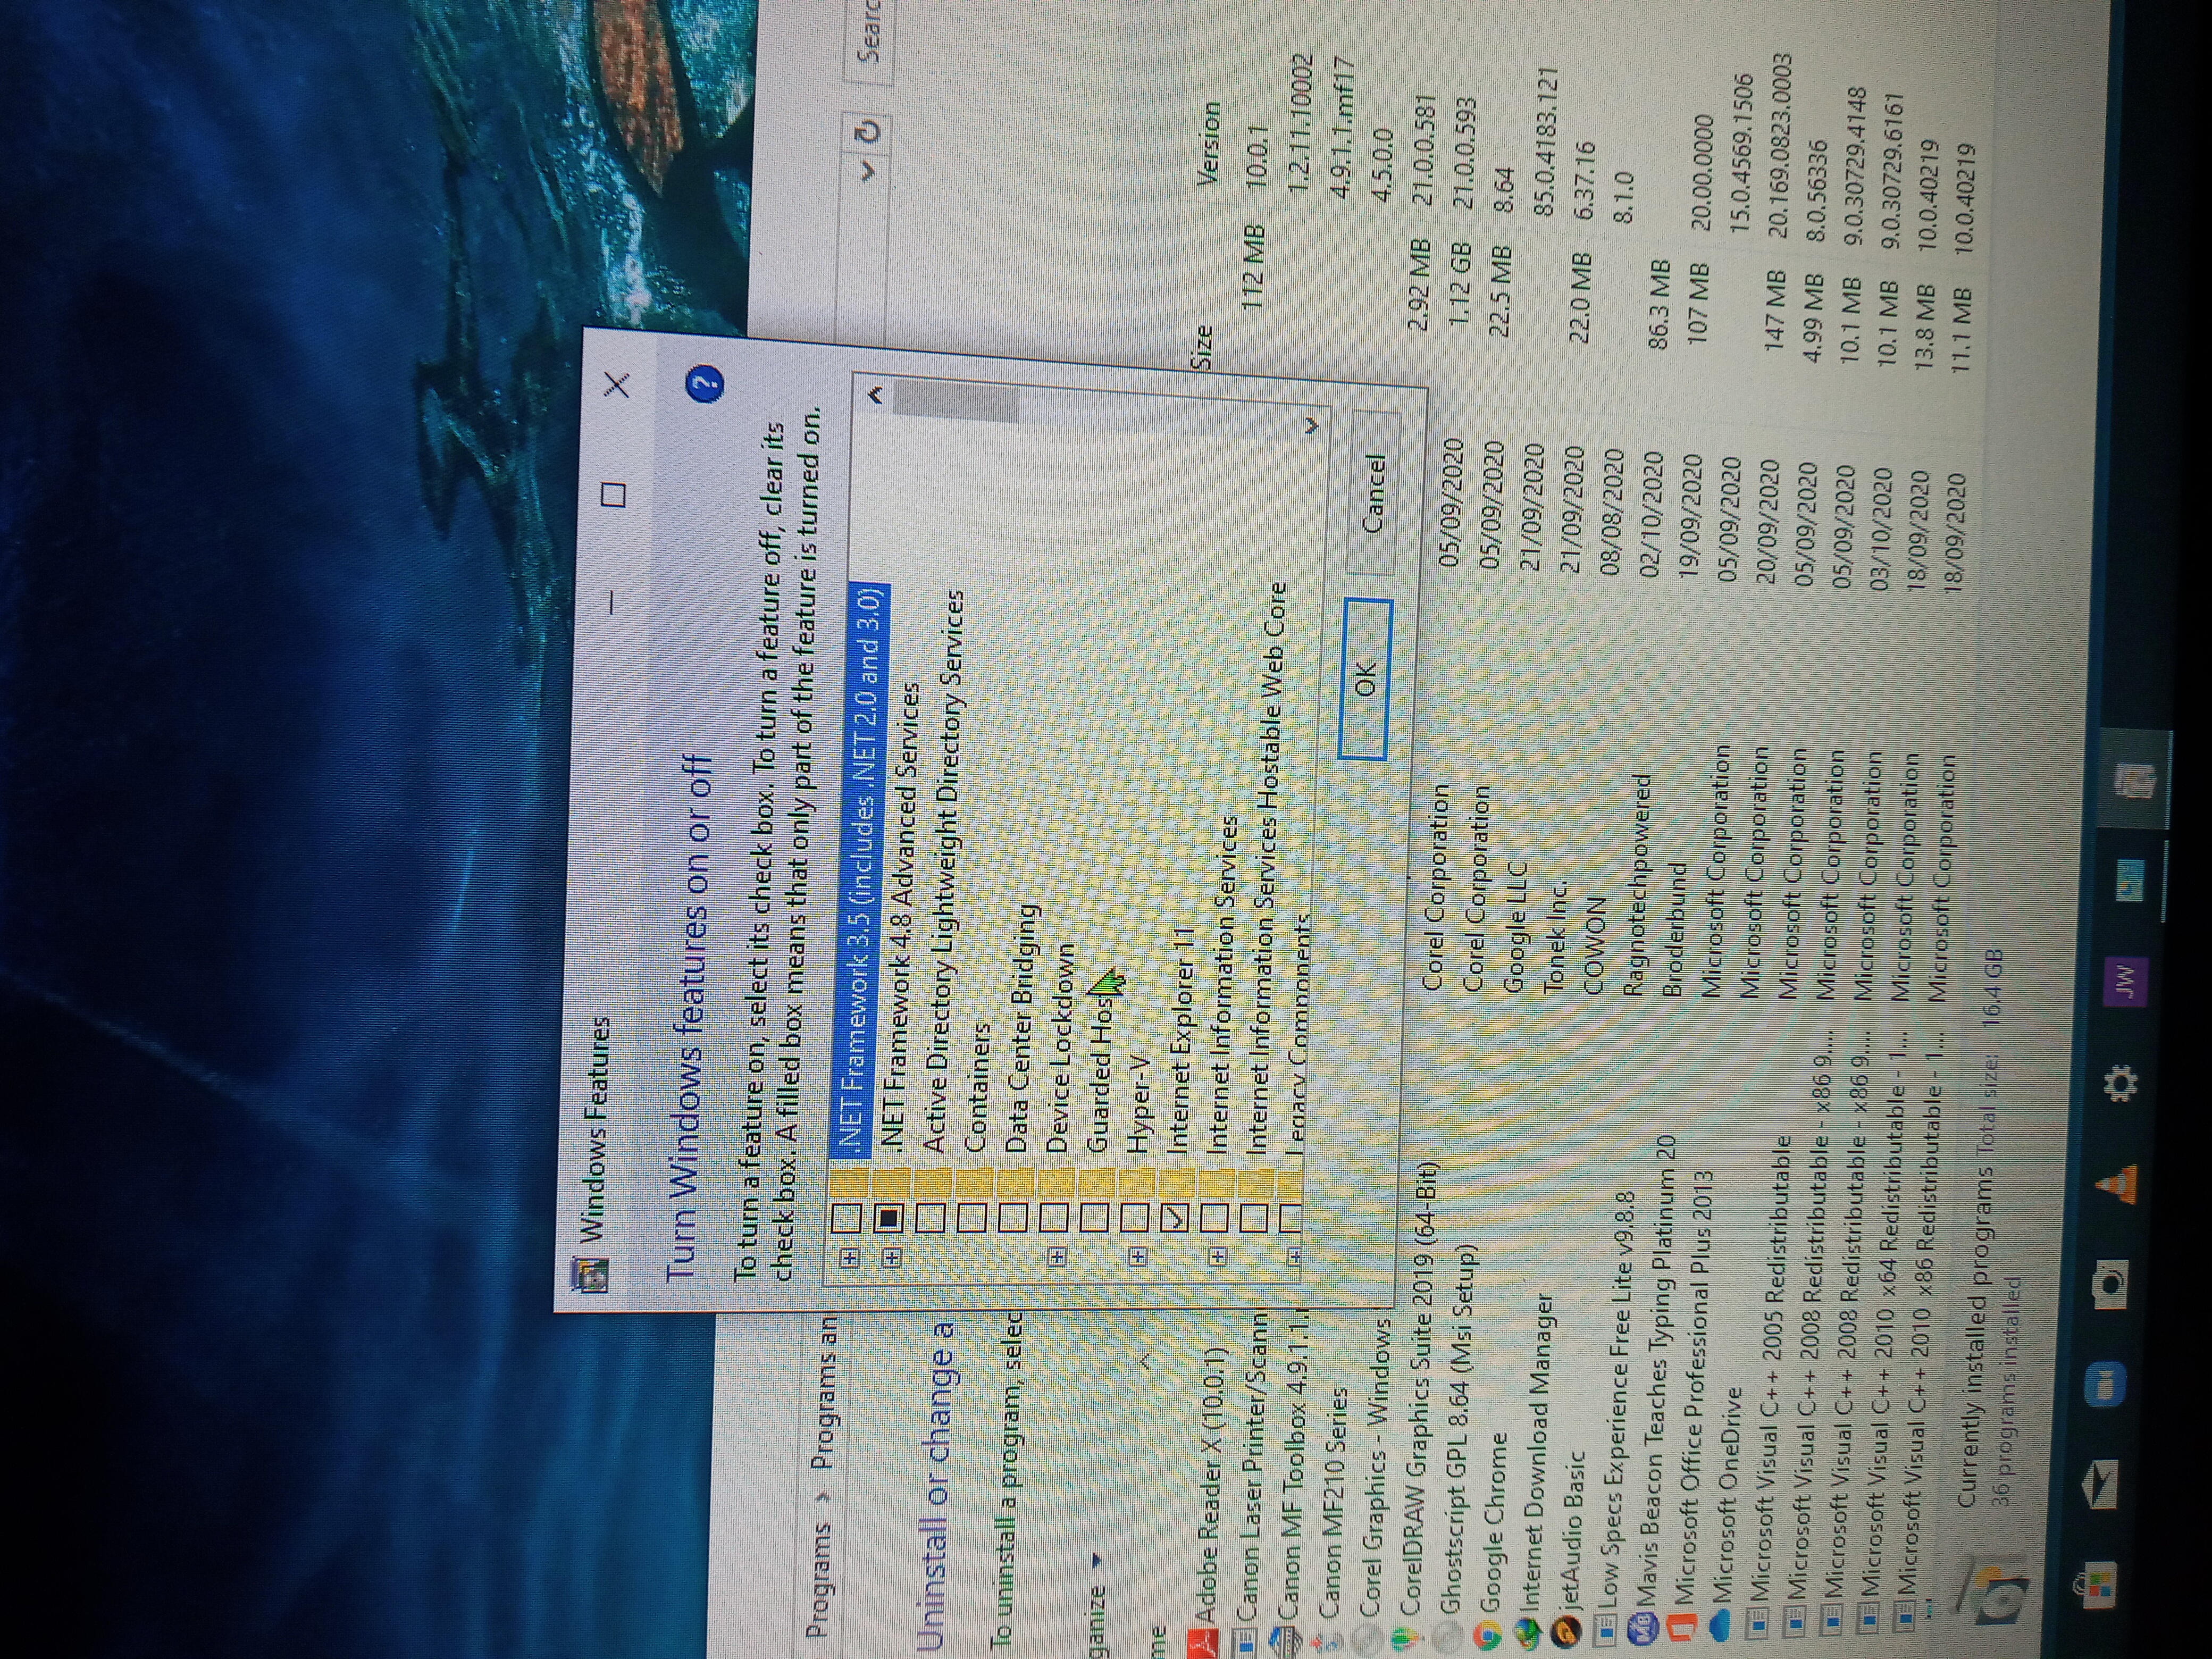Image resolution: width=2212 pixels, height=1659 pixels.
Task: Enable the Hyper-V checkbox
Action: [1135, 1217]
